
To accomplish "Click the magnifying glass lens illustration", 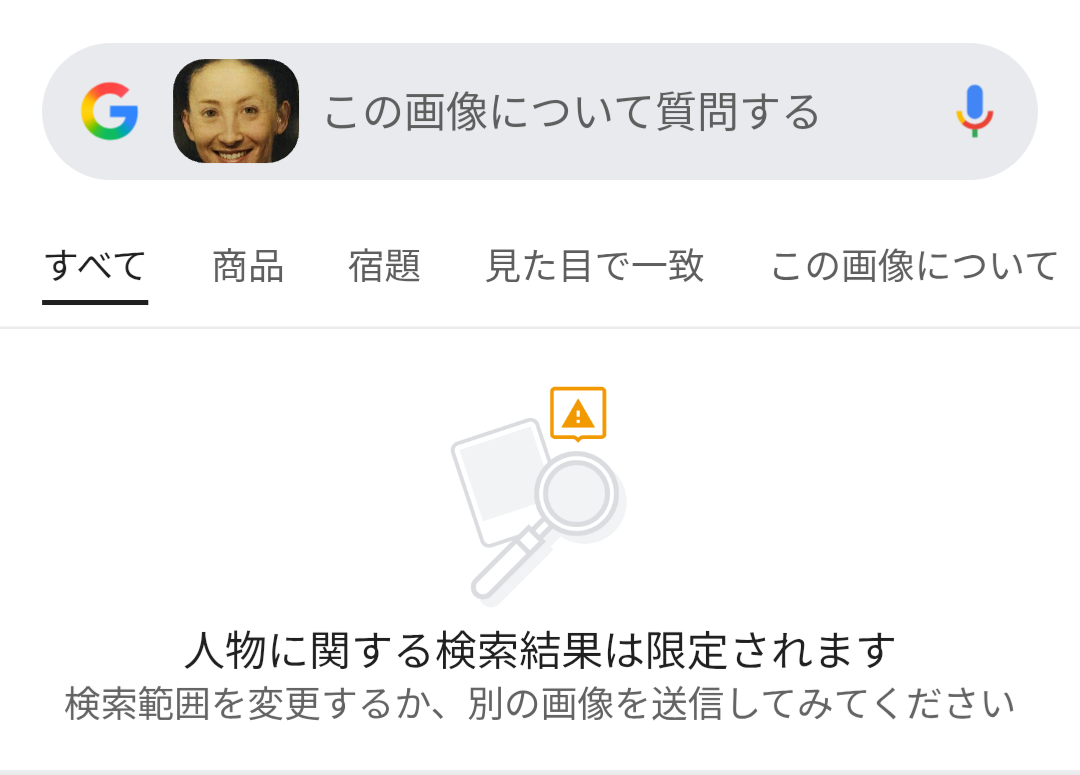I will click(x=576, y=493).
